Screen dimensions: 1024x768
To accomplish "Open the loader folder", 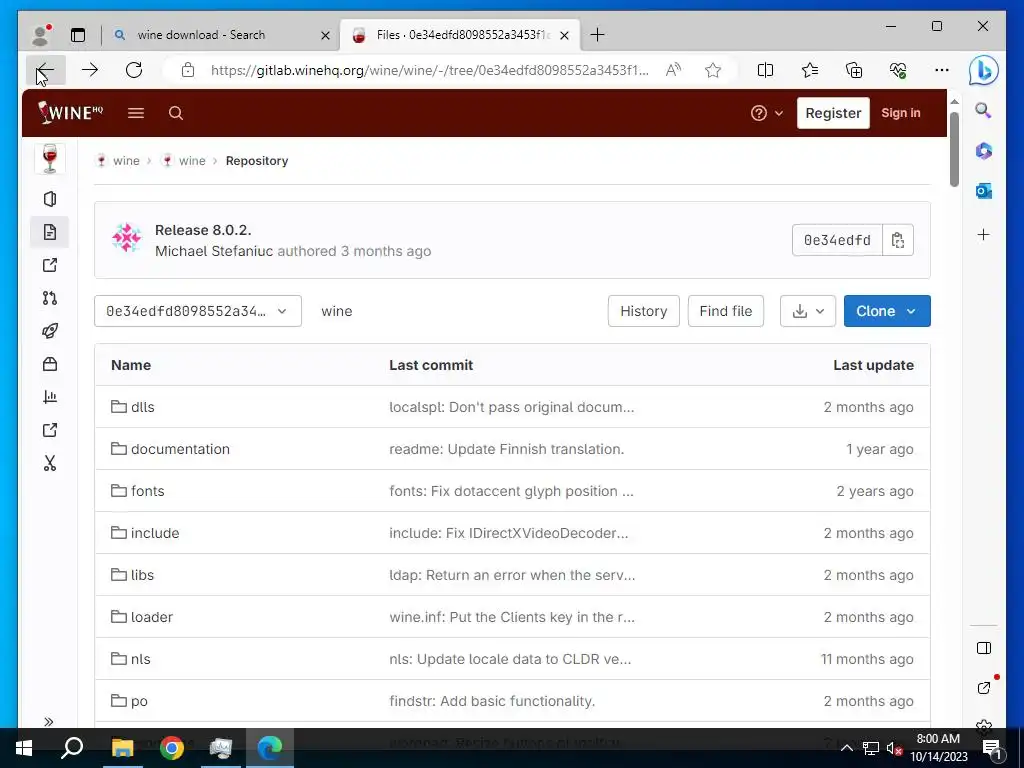I will point(142,617).
